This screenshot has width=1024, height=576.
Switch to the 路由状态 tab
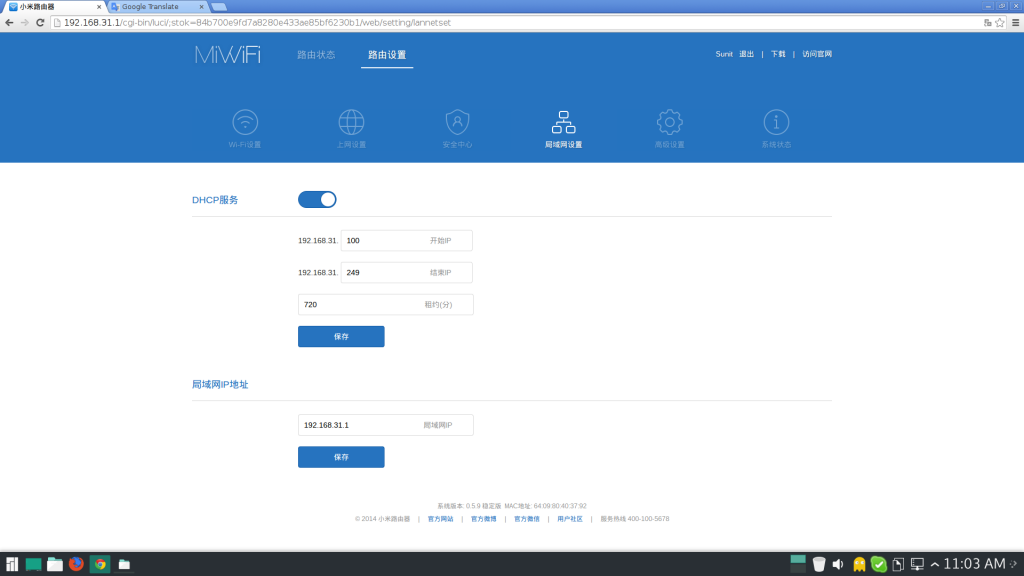click(x=315, y=57)
